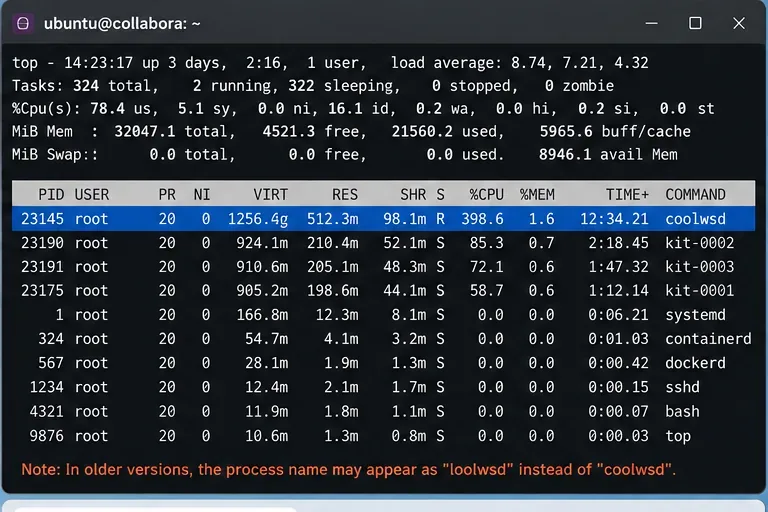Click the 324 total tasks value
Viewport: 768px width, 512px height.
(86, 86)
